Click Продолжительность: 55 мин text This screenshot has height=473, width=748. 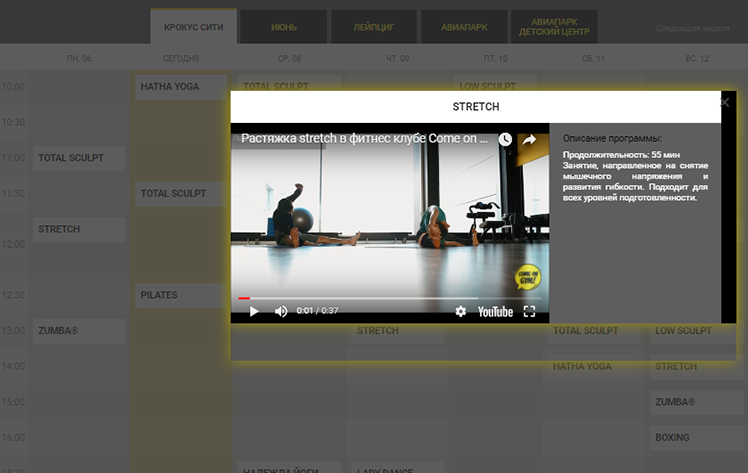621,155
